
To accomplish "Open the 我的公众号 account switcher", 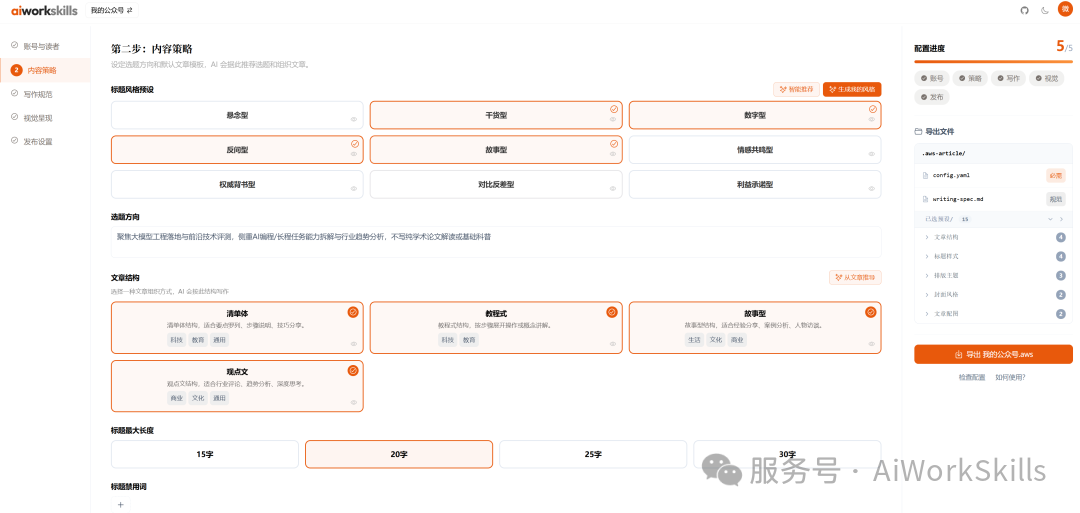I will pos(112,10).
